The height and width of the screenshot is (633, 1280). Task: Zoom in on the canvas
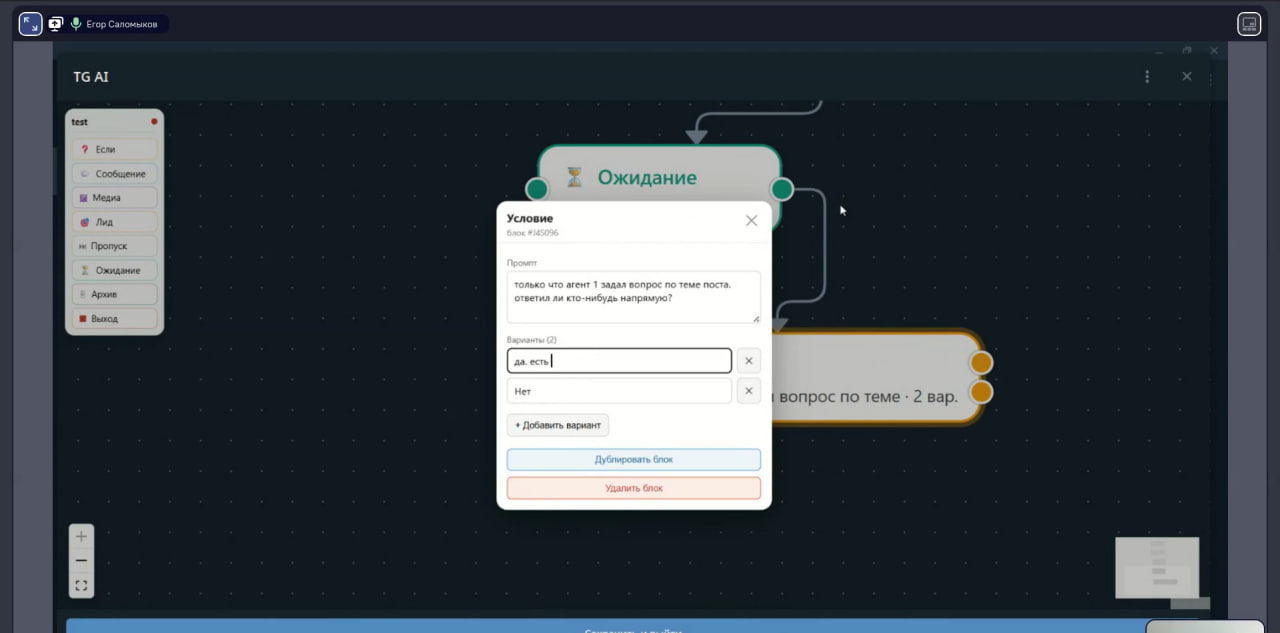(81, 536)
